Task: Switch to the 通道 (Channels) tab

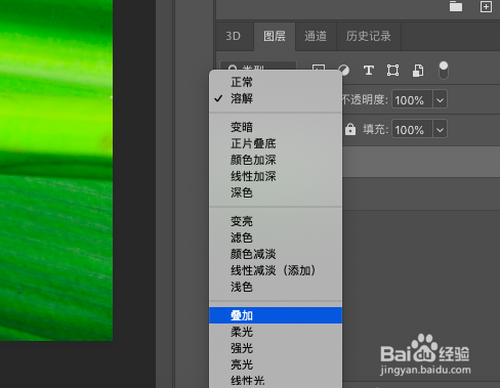Action: [x=315, y=36]
